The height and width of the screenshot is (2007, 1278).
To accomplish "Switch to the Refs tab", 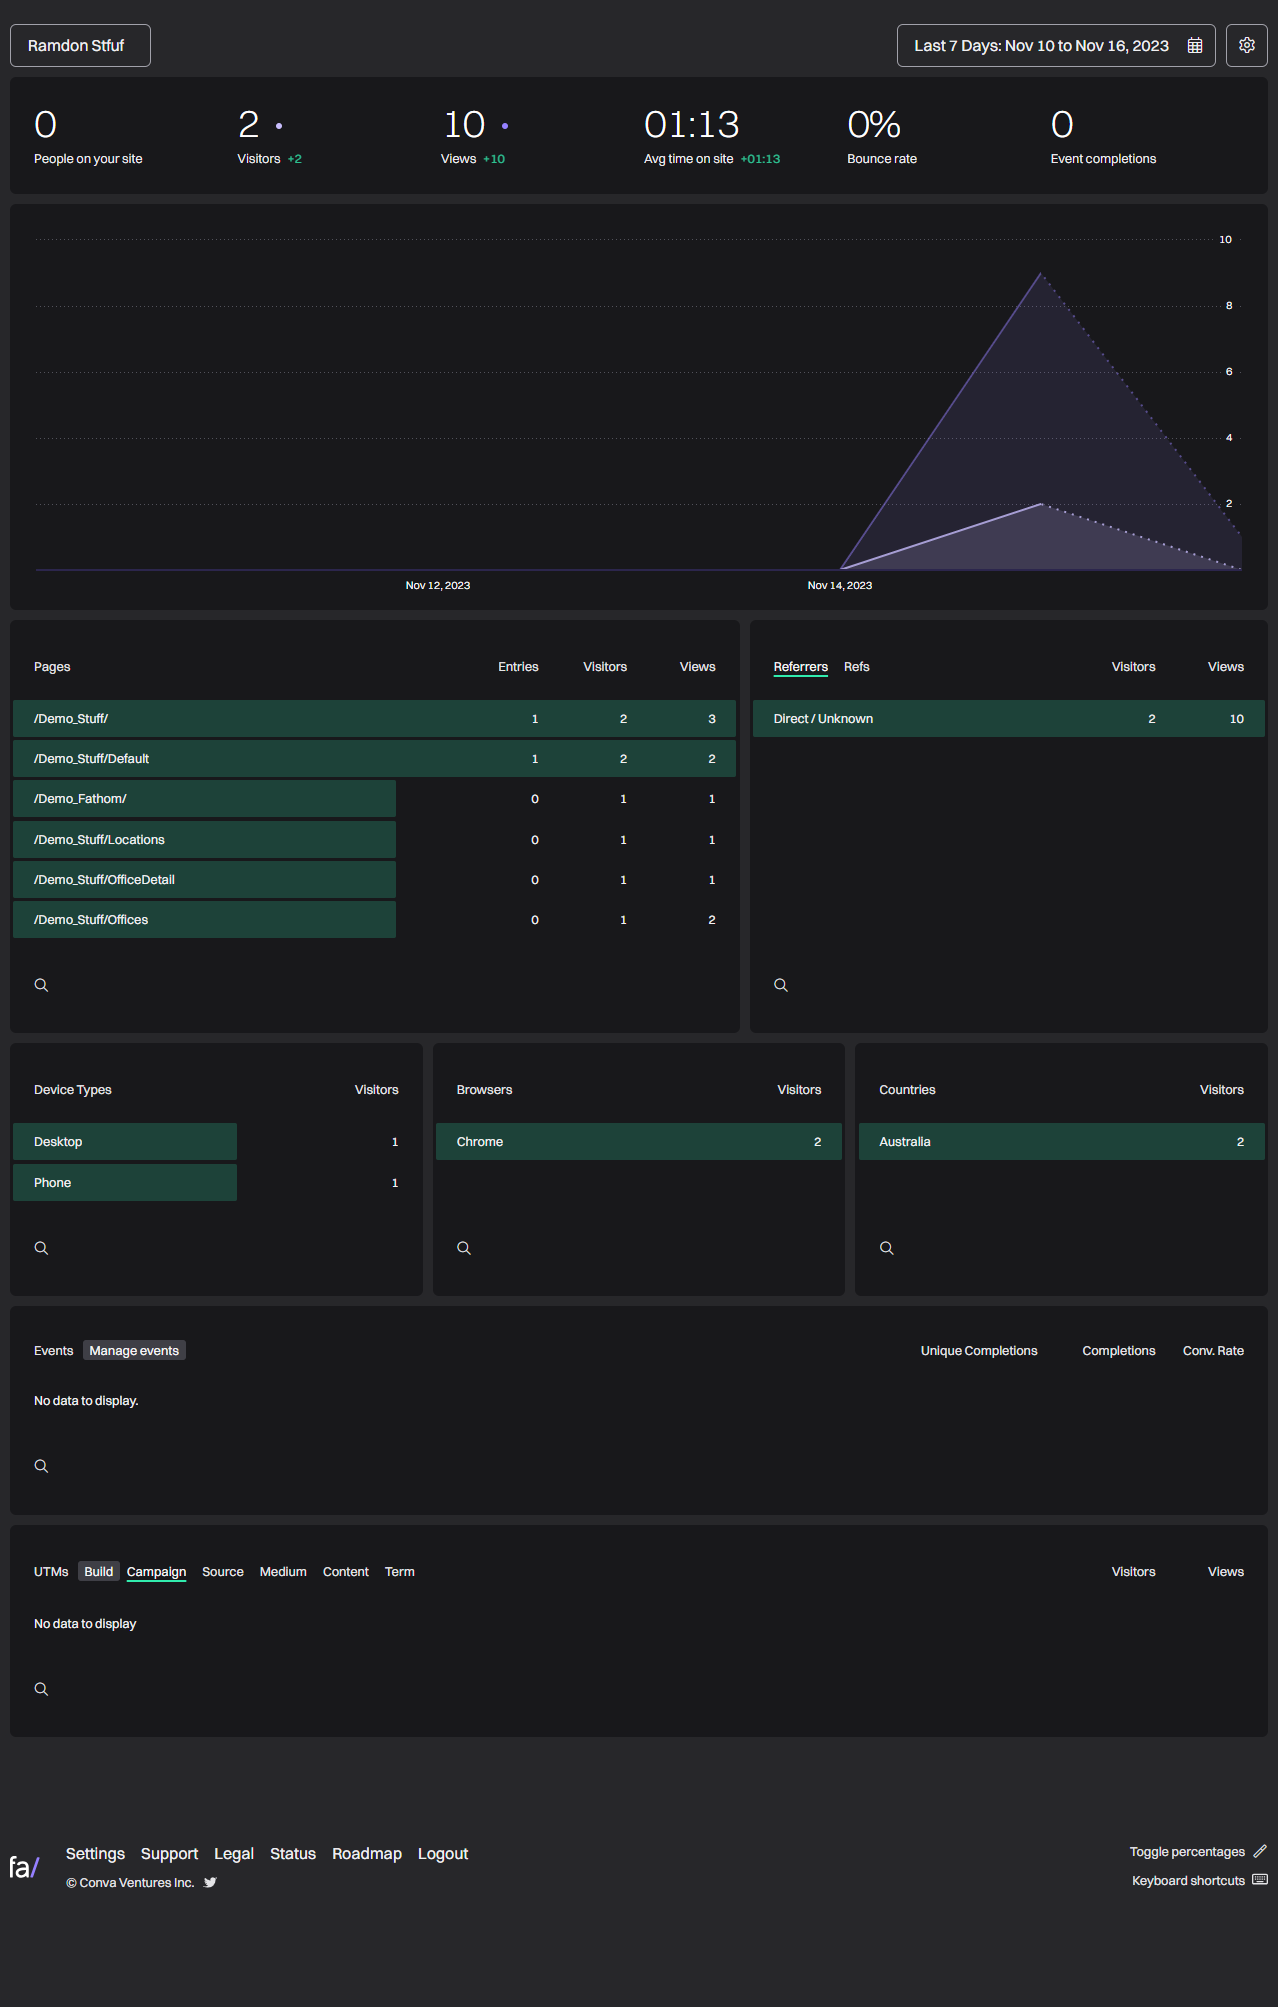I will [x=856, y=667].
